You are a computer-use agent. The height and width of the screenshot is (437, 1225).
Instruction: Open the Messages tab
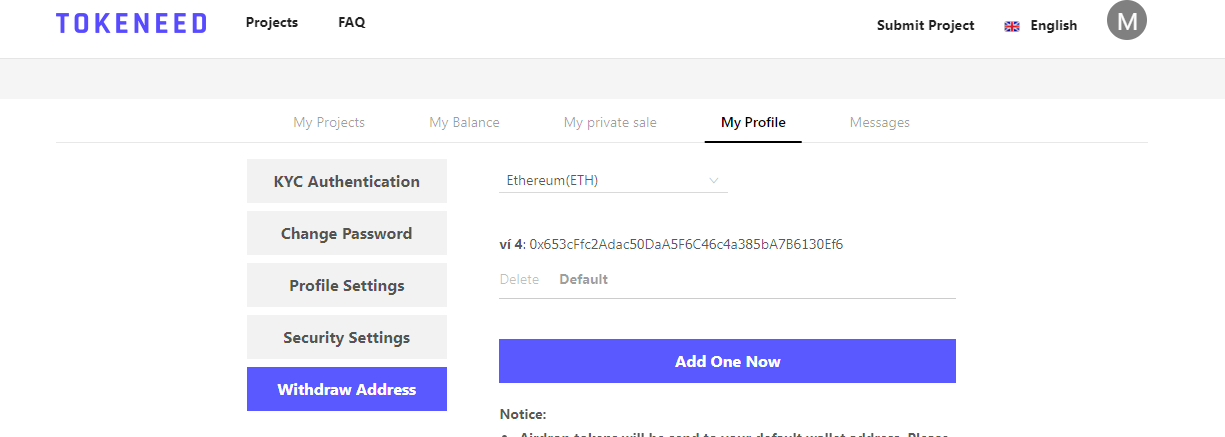click(879, 122)
